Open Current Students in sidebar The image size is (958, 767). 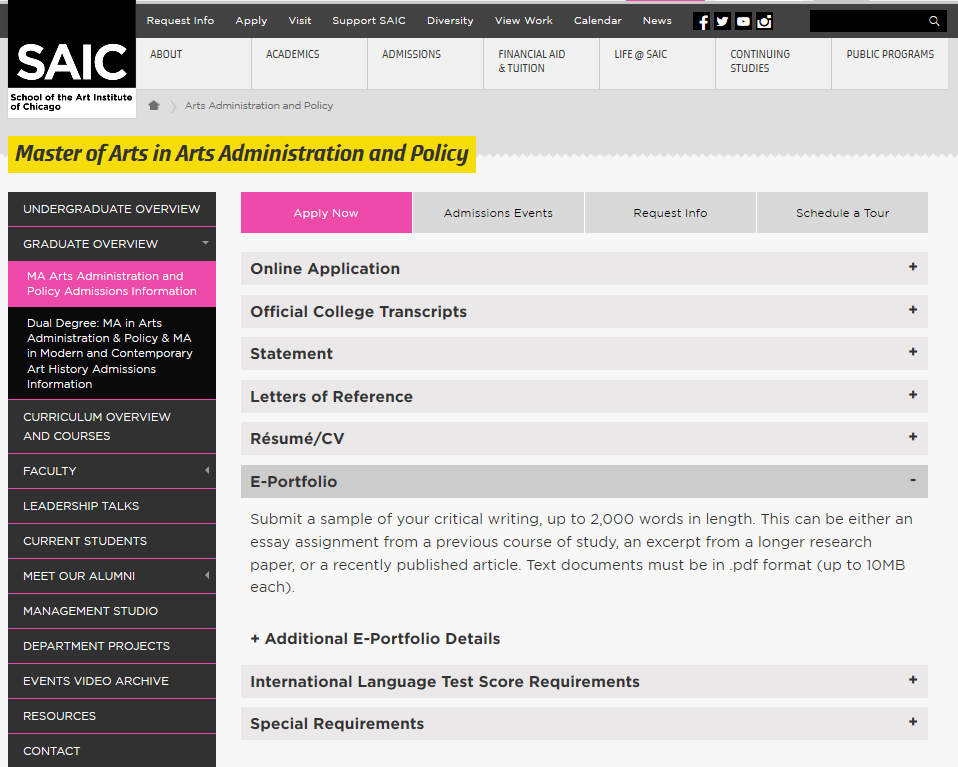[x=112, y=541]
